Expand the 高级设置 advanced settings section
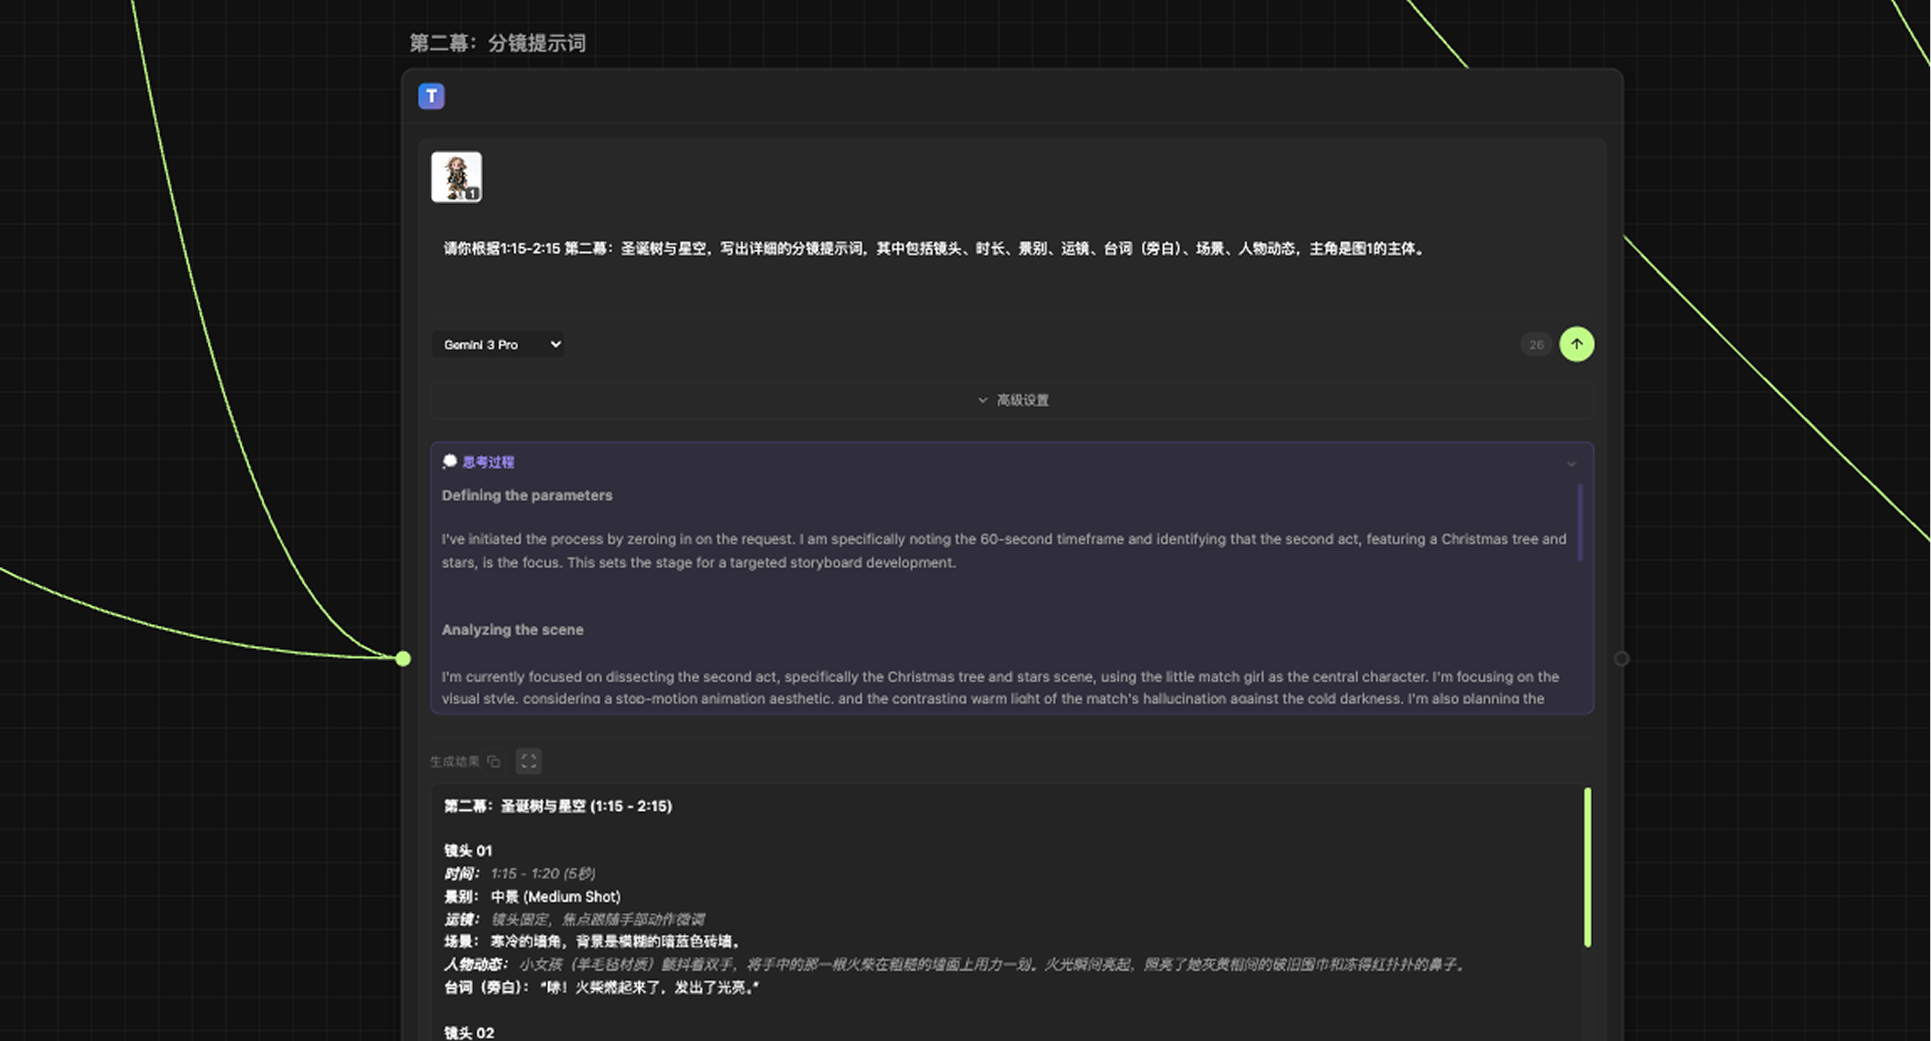This screenshot has height=1041, width=1931. pyautogui.click(x=1012, y=400)
